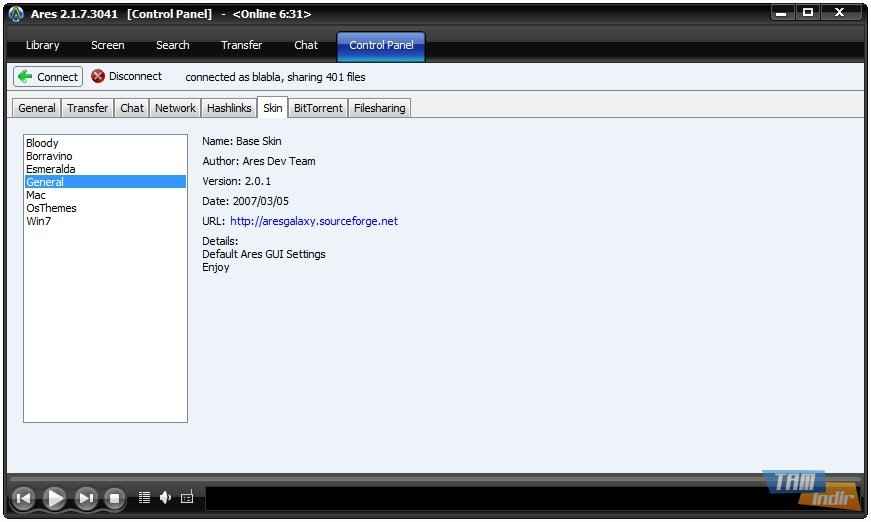Click the Next track button
The height and width of the screenshot is (522, 871).
87,497
